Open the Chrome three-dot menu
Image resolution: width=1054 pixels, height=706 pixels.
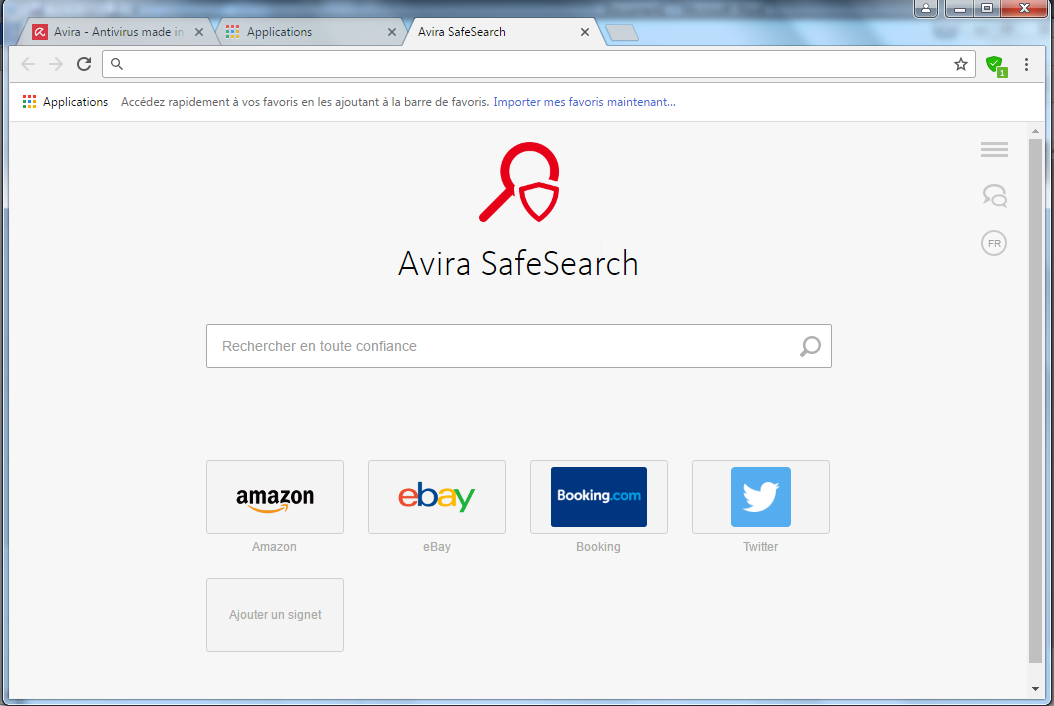coord(1026,64)
